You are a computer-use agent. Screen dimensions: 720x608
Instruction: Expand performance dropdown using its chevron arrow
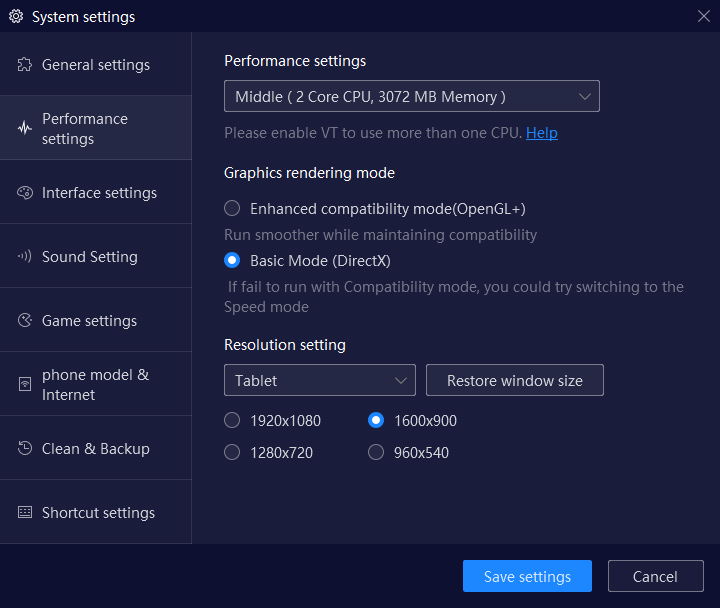(585, 96)
